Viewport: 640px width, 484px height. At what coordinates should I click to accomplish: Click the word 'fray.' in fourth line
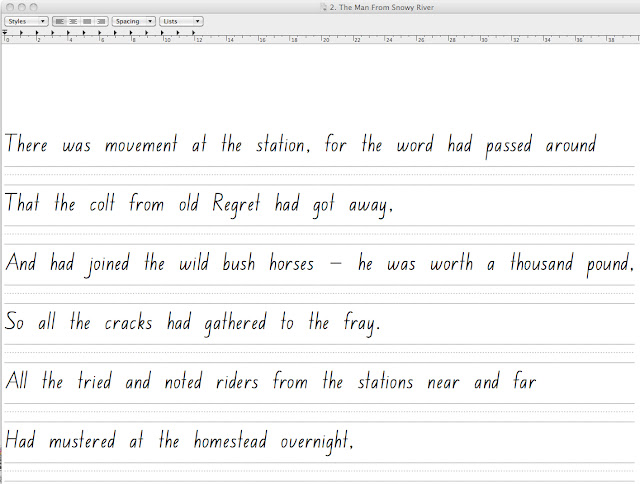click(362, 324)
